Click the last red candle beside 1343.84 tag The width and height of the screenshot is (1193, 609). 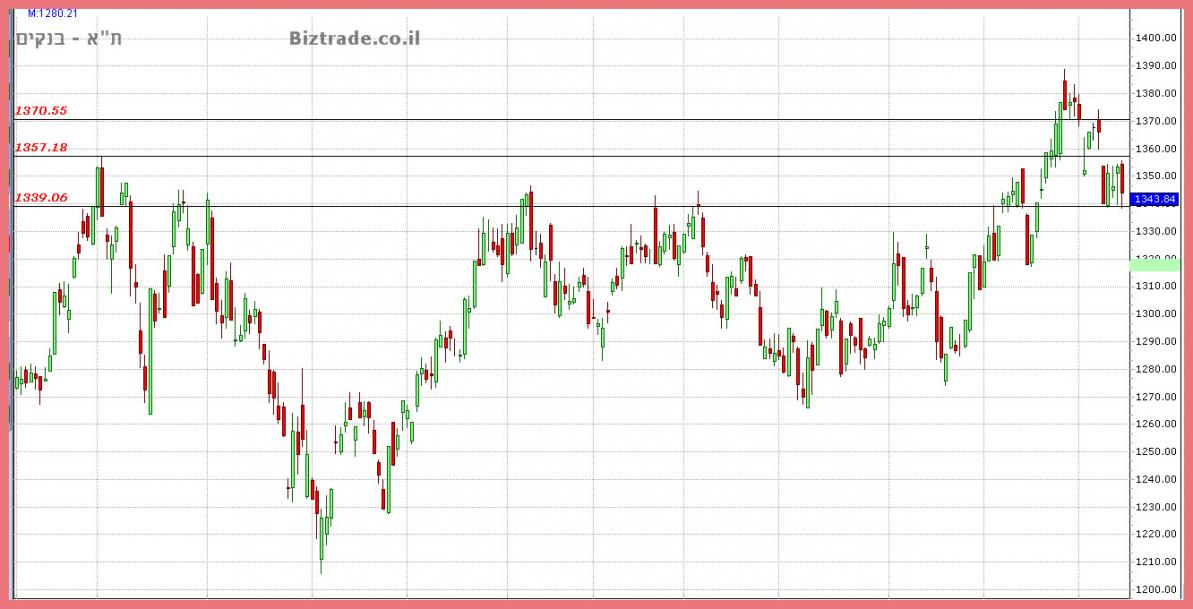coord(1123,178)
